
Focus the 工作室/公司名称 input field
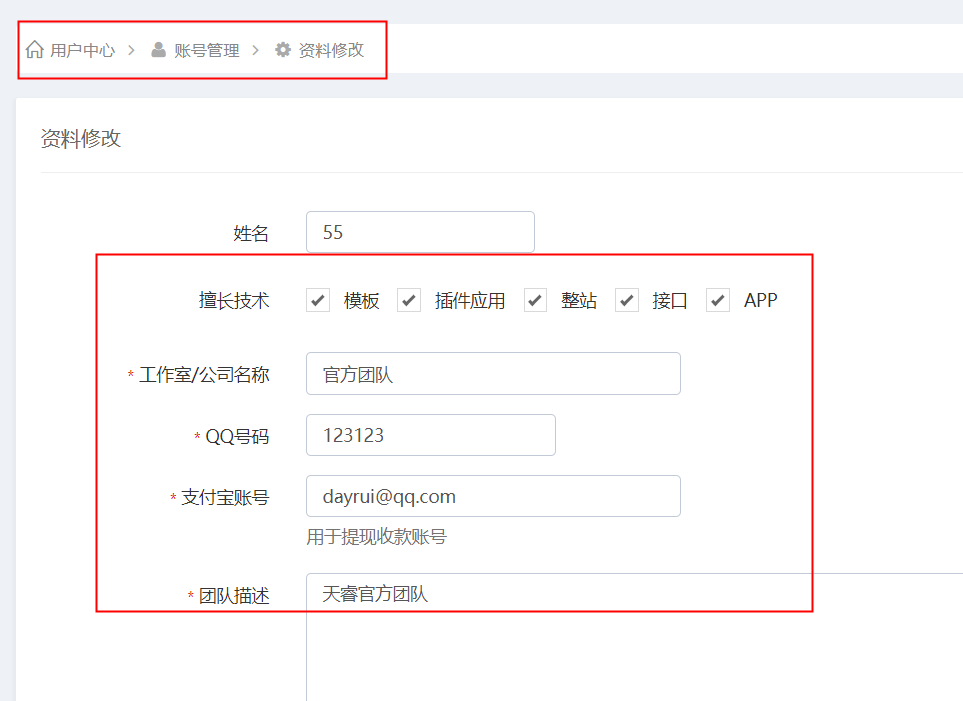tap(493, 374)
